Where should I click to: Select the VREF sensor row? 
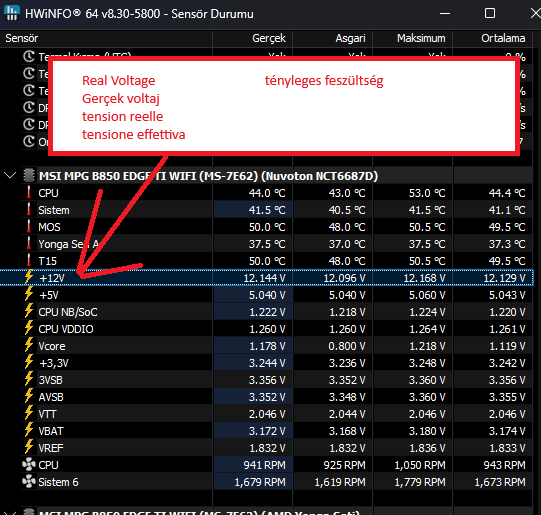click(x=266, y=448)
